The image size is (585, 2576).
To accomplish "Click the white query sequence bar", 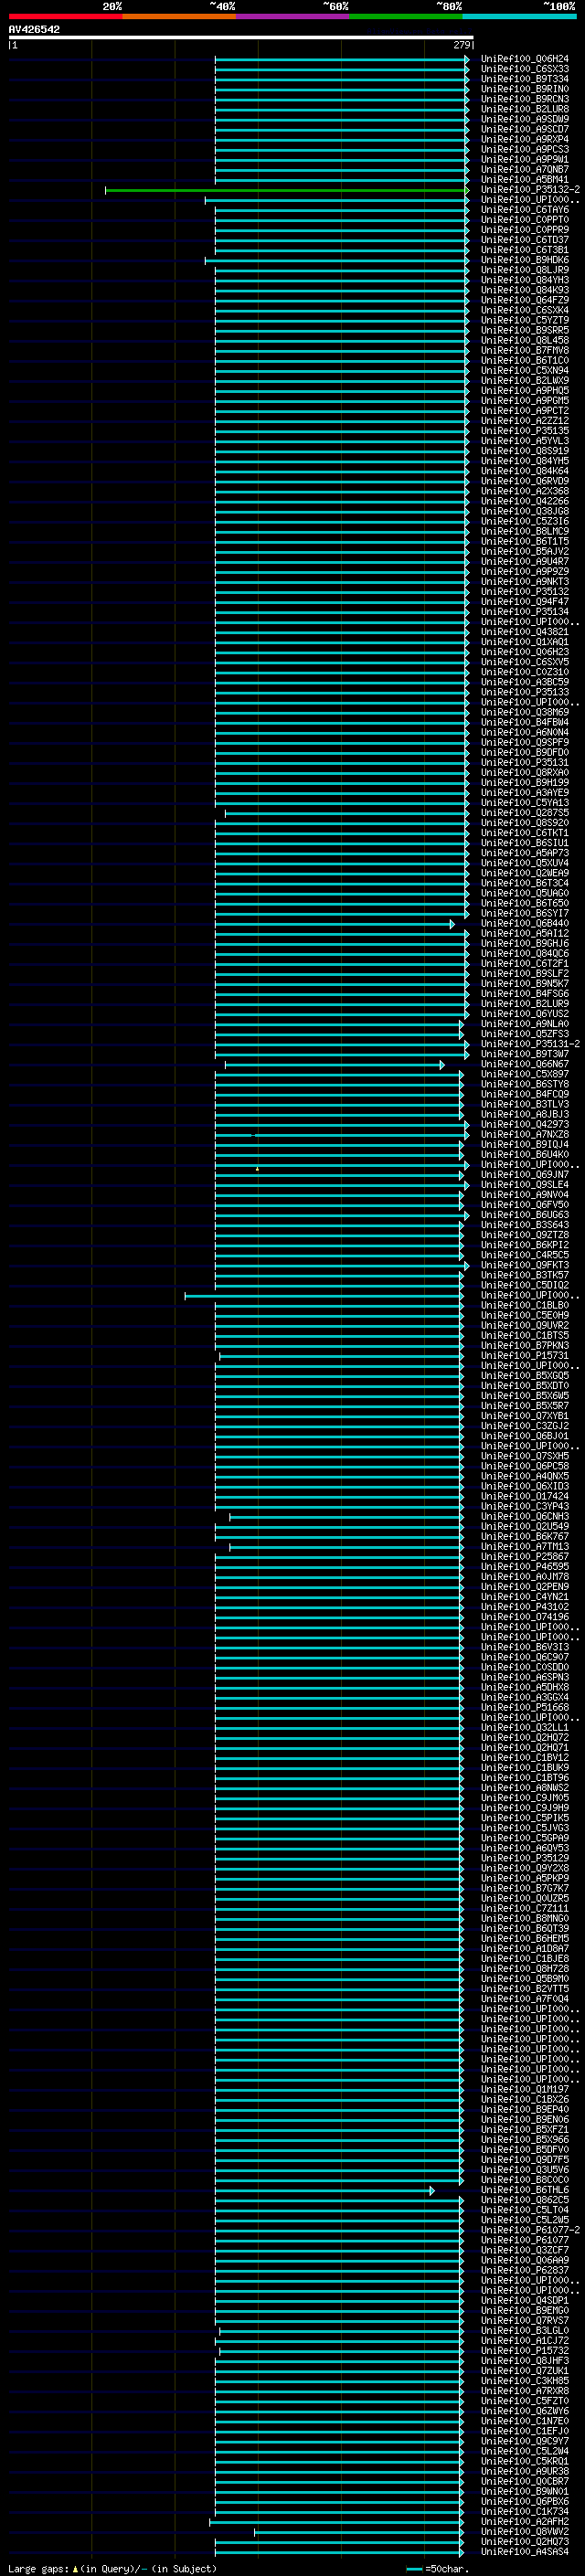I will click(241, 37).
